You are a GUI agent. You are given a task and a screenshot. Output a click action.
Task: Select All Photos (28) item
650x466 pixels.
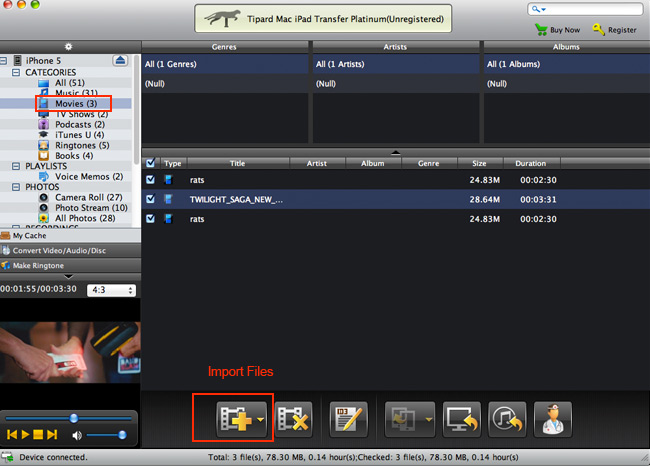(85, 218)
